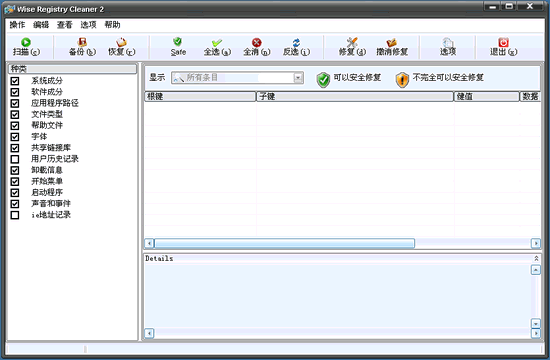
Task: Click the 种类 list header
Action: point(72,69)
